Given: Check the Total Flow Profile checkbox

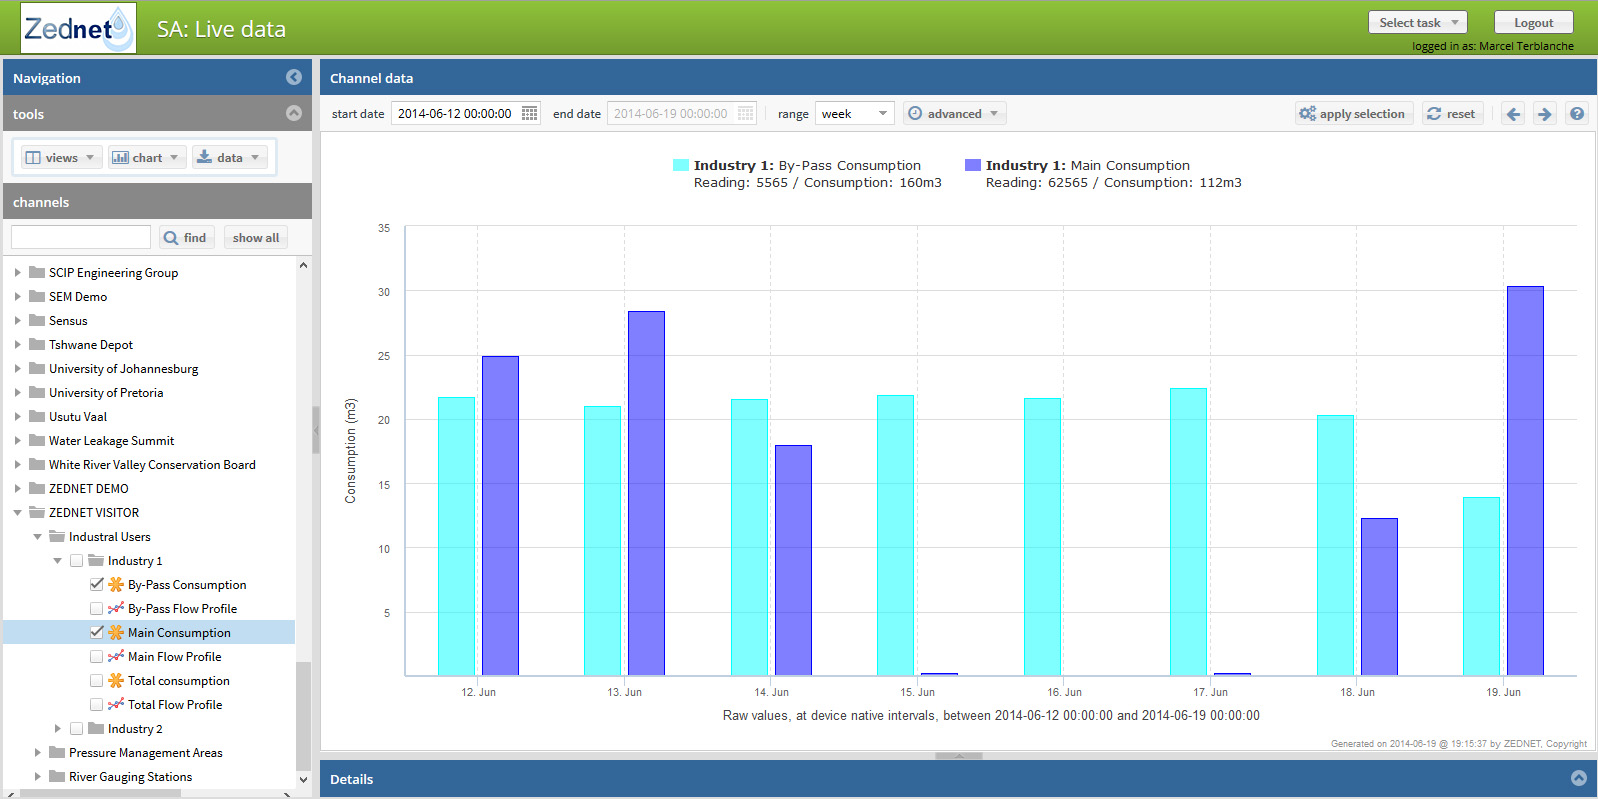Looking at the screenshot, I should [x=96, y=704].
